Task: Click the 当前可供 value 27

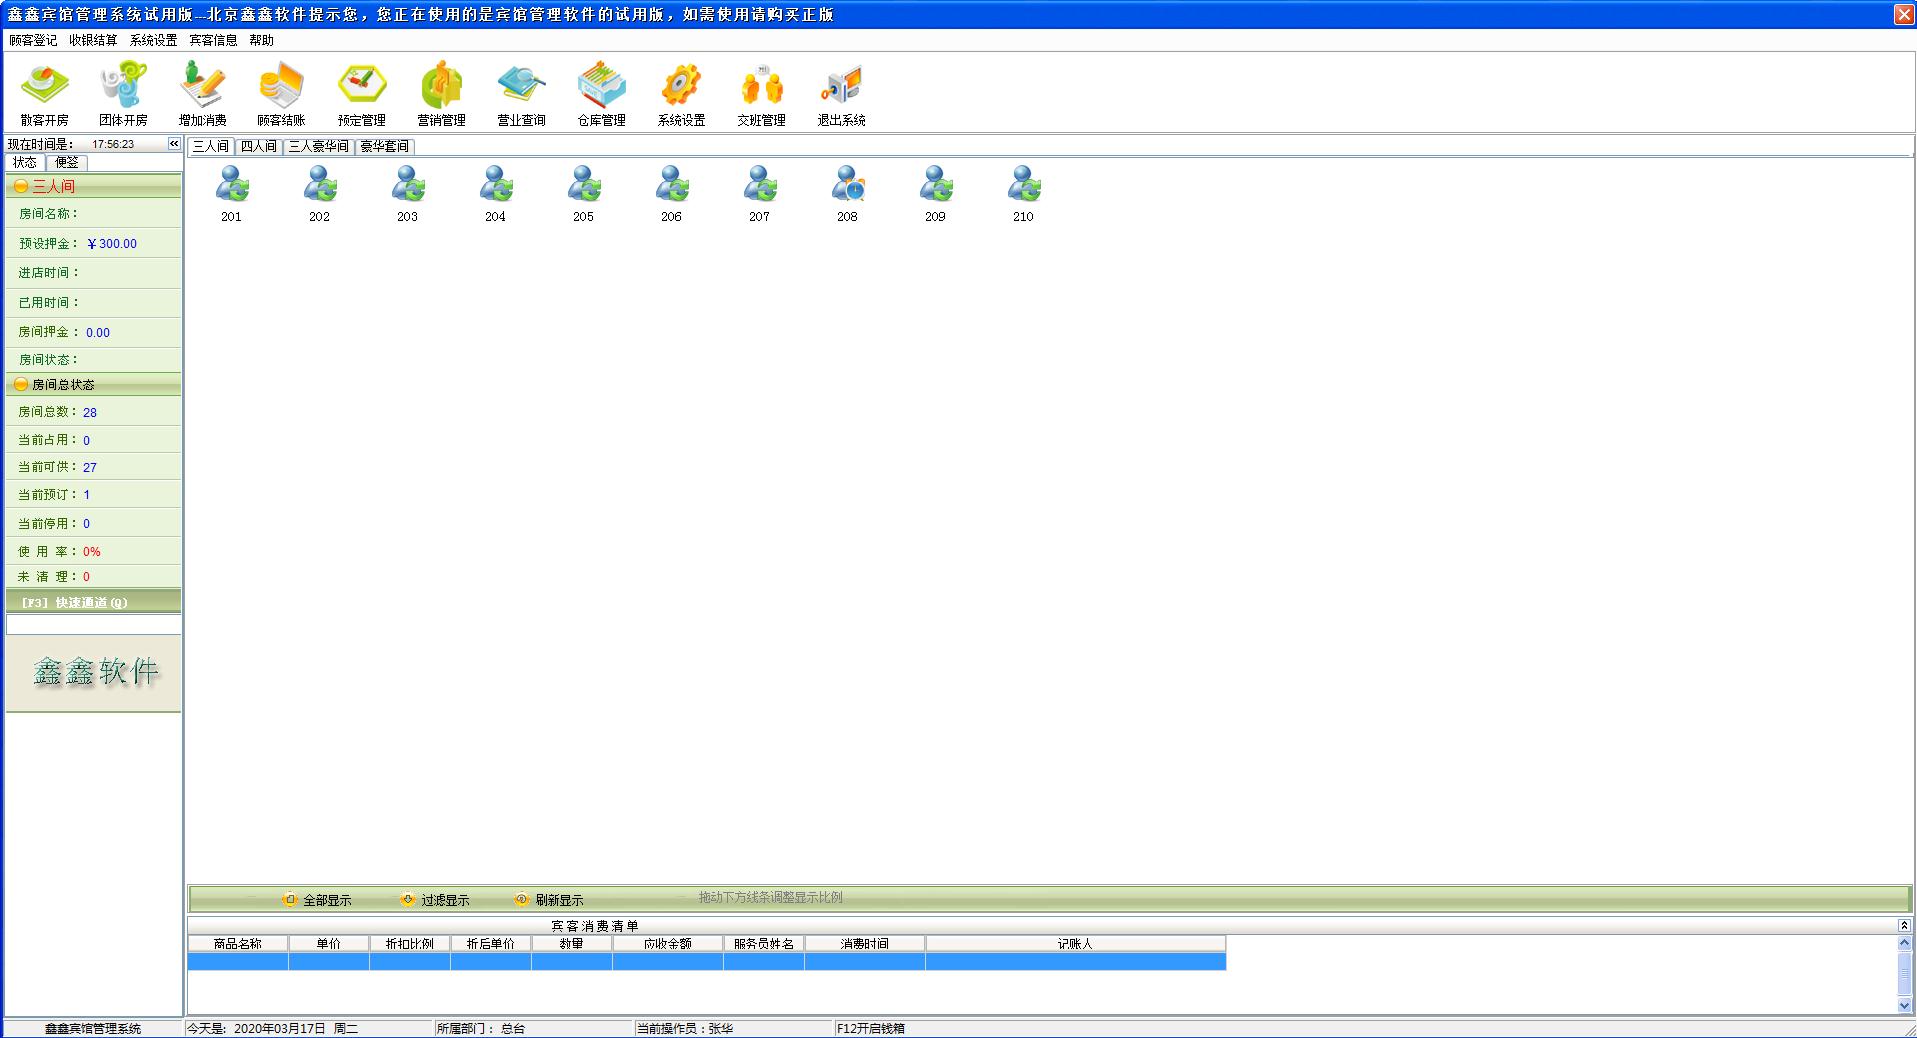Action: point(90,467)
